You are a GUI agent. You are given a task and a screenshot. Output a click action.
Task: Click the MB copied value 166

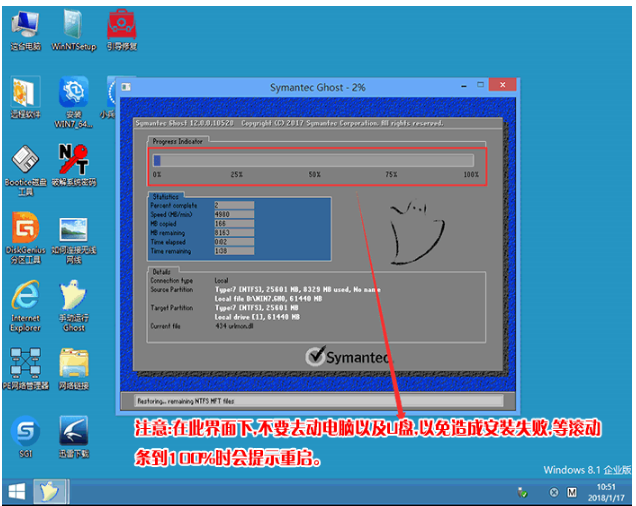234,224
